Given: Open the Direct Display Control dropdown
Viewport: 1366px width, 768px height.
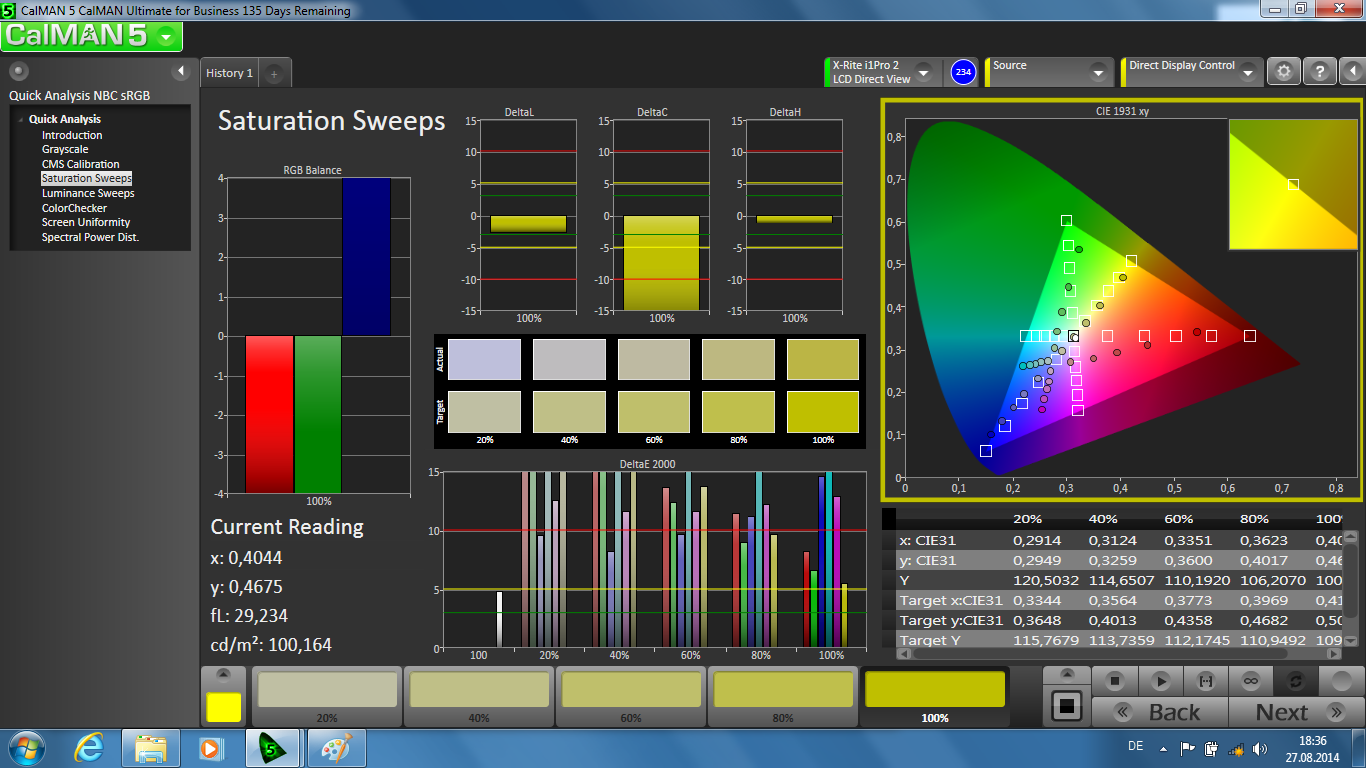Looking at the screenshot, I should [x=1247, y=72].
